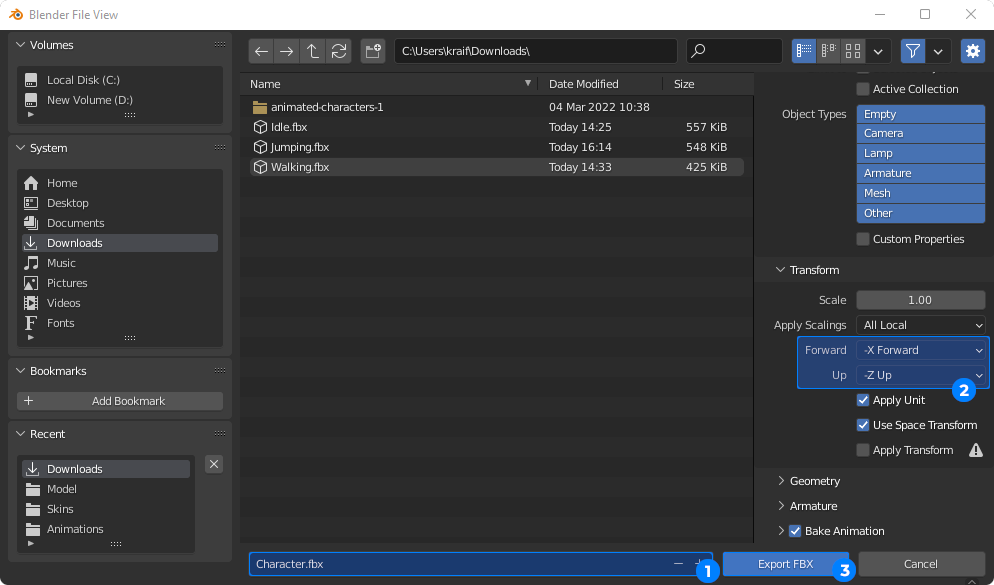Click the Scale value field
The height and width of the screenshot is (585, 994).
click(x=920, y=300)
